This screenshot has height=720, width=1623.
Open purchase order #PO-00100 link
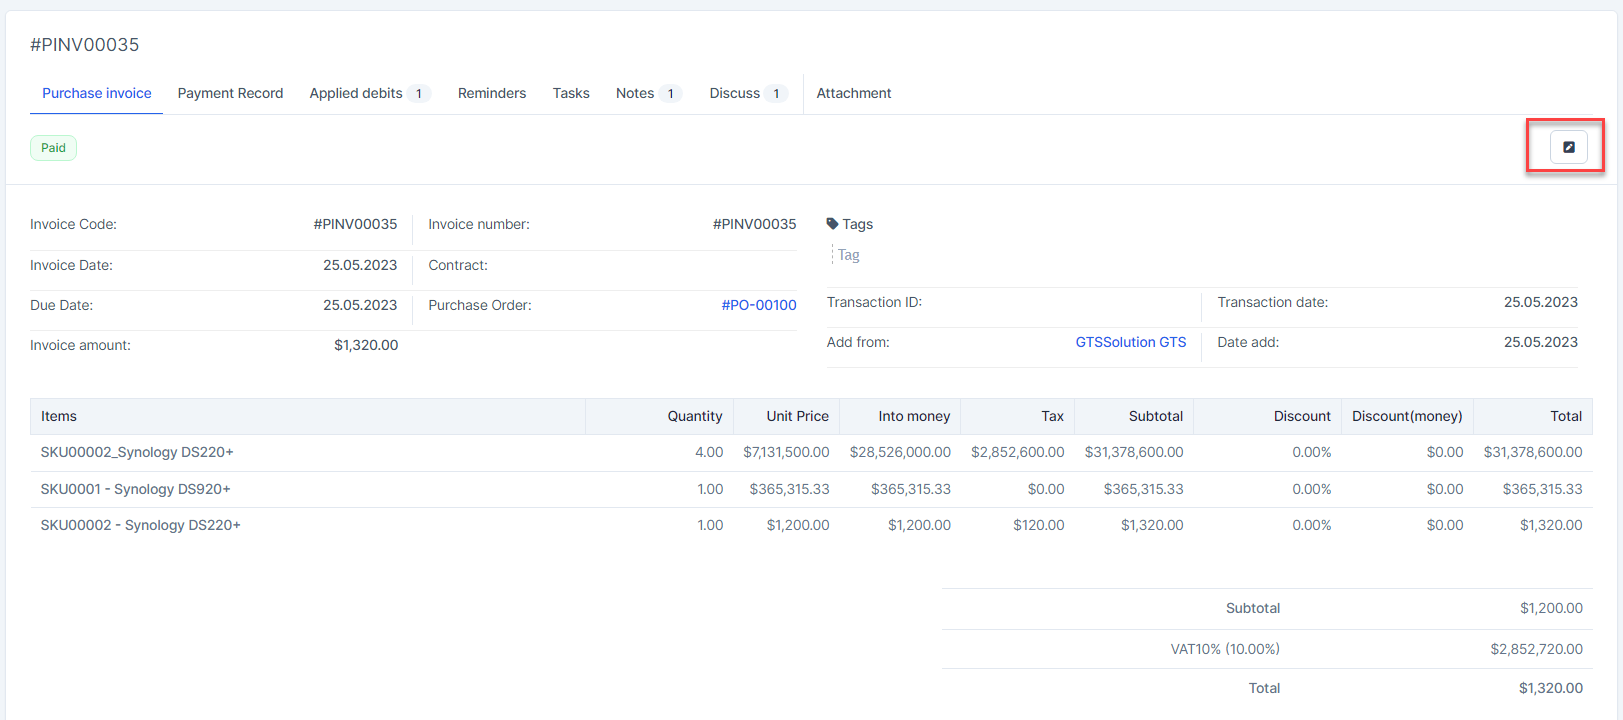pyautogui.click(x=758, y=305)
